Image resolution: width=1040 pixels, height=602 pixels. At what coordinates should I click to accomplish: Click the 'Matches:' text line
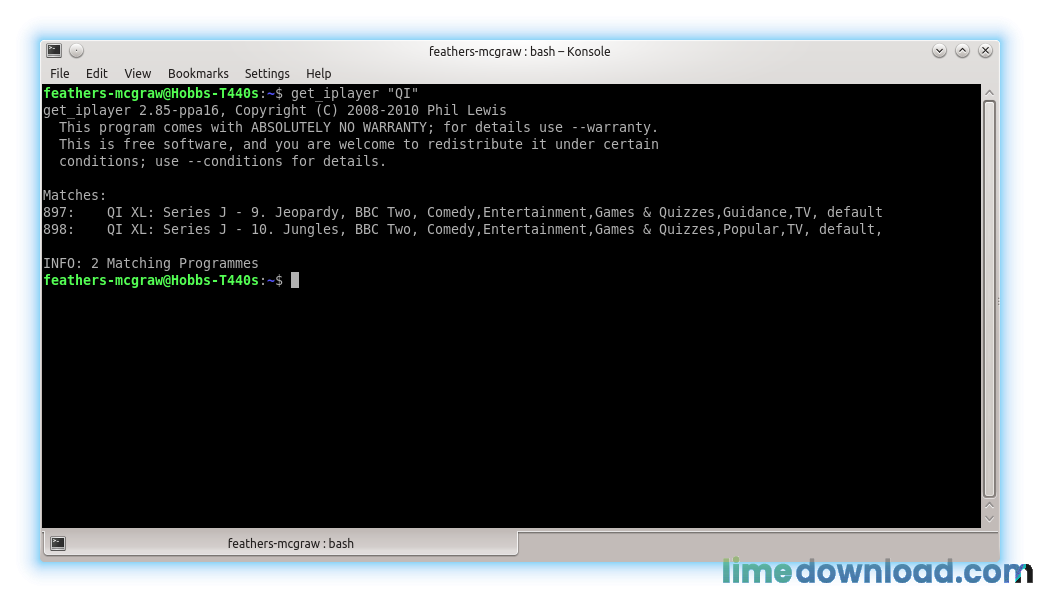74,196
